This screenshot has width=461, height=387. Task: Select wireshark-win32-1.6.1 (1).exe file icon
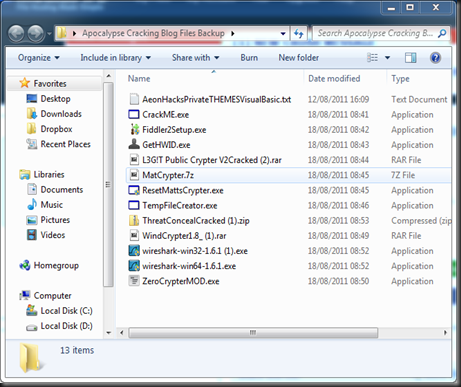point(134,251)
